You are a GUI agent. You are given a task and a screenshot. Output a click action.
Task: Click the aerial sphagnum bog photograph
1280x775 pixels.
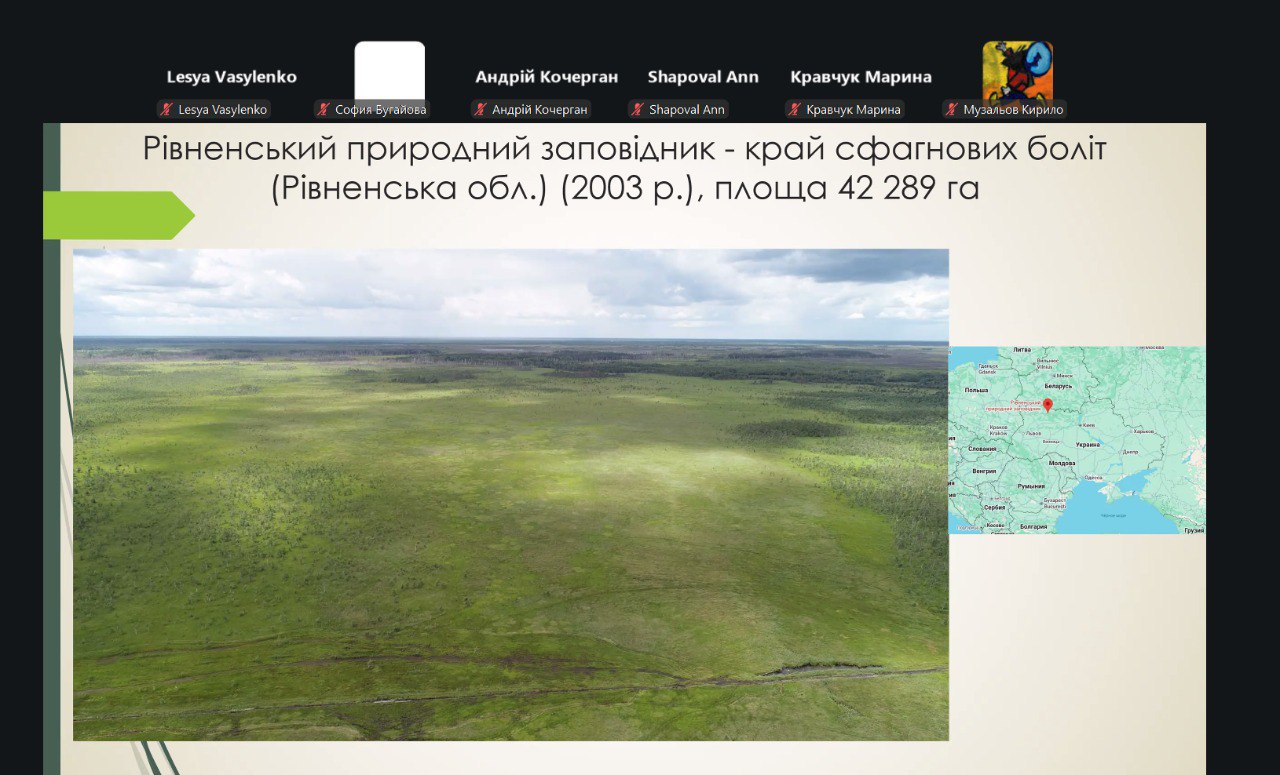click(x=510, y=494)
